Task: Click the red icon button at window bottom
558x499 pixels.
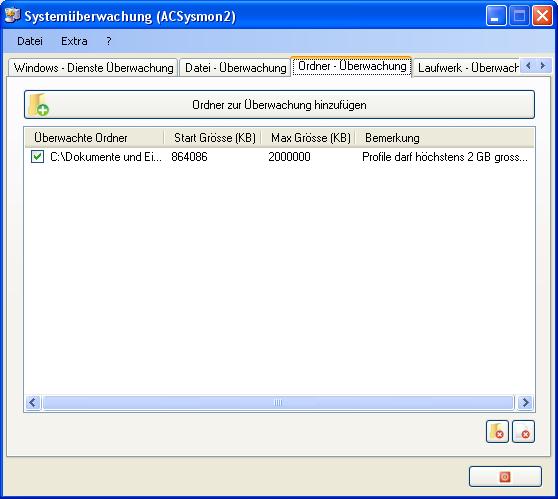Action: pos(505,476)
